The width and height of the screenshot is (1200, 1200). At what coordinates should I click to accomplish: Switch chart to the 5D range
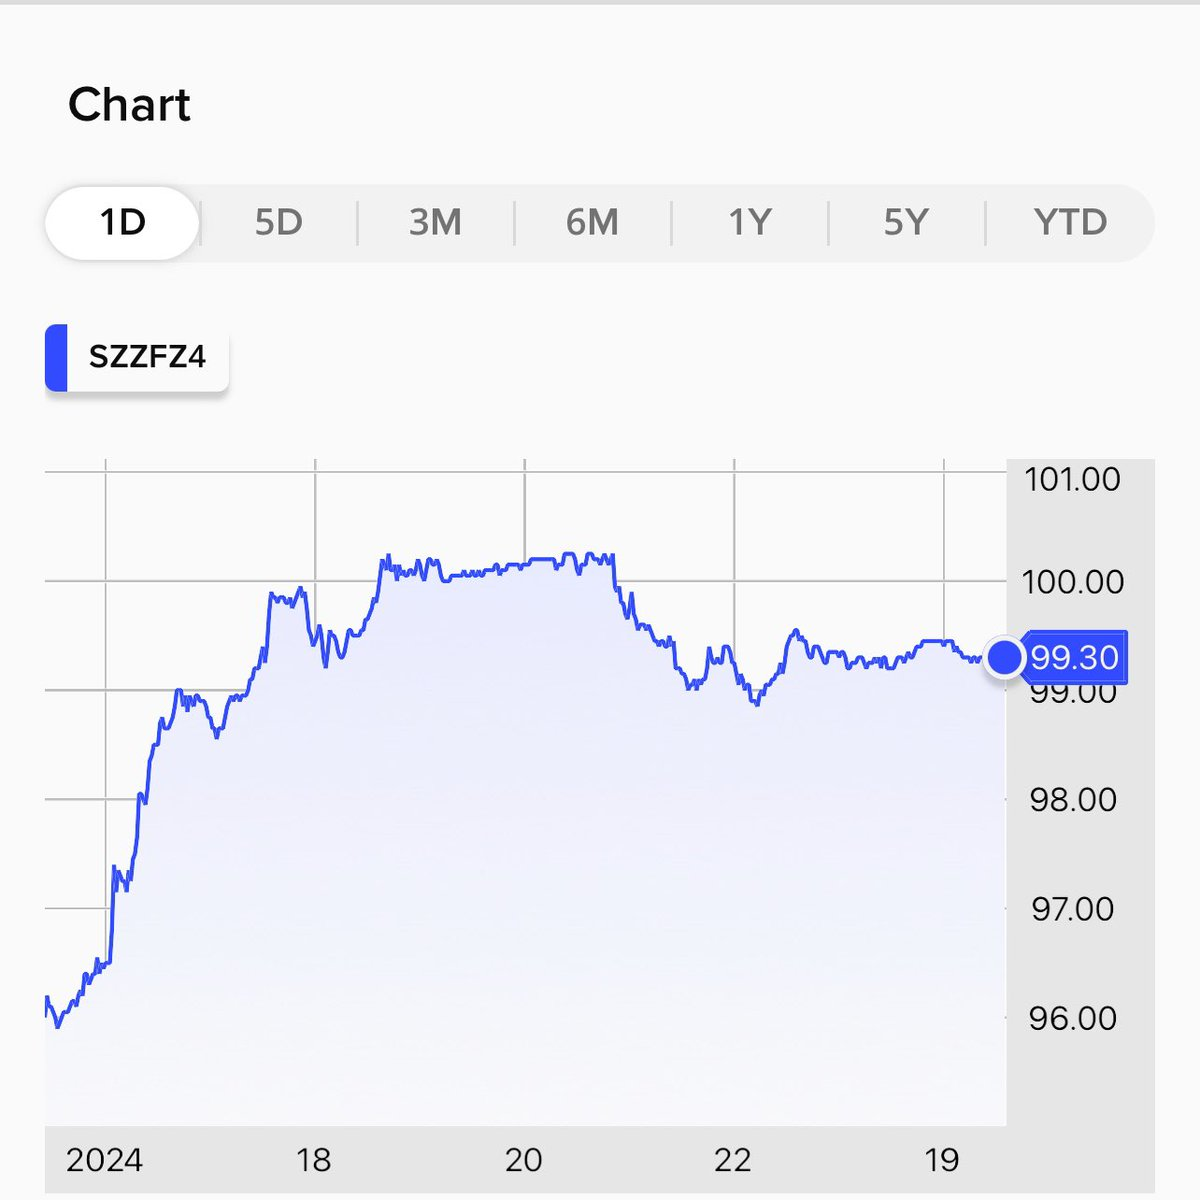point(278,222)
